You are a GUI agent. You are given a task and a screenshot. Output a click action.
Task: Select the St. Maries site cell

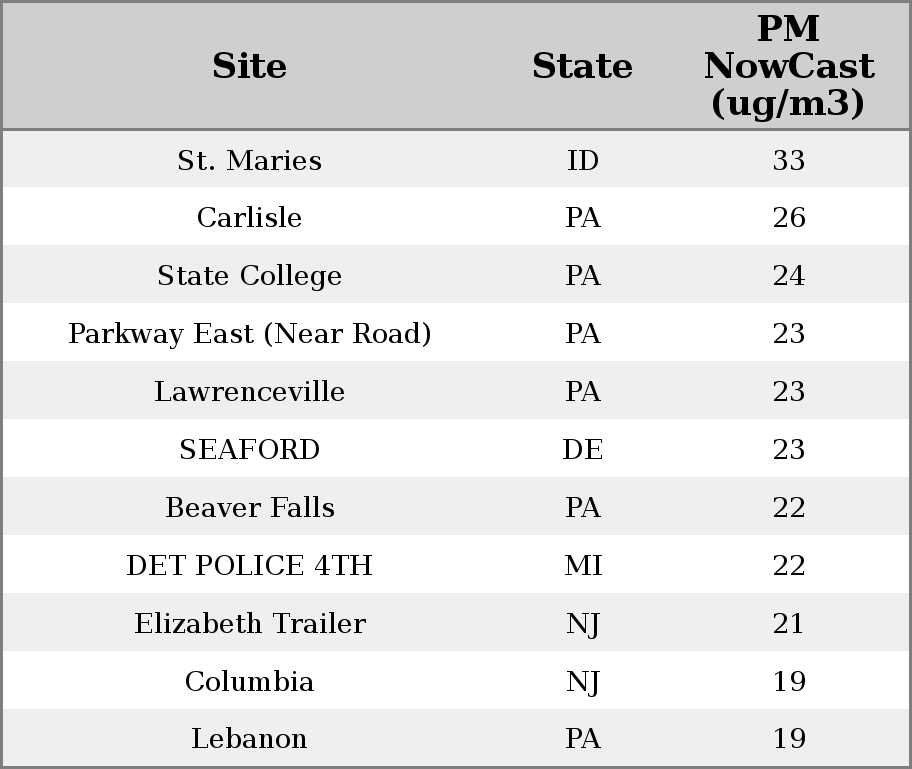pos(249,160)
